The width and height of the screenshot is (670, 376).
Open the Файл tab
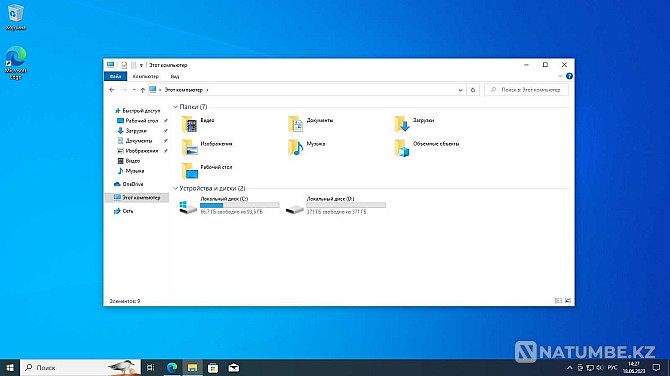point(115,76)
